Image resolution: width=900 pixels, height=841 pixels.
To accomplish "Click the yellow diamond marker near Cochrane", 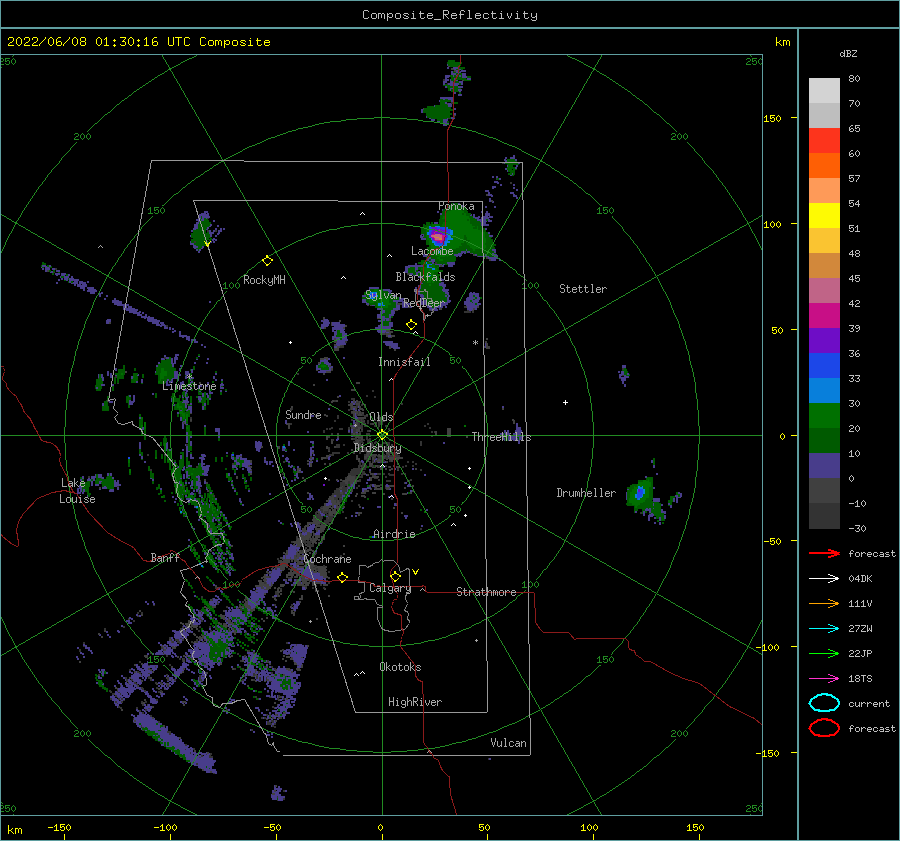I will (342, 577).
